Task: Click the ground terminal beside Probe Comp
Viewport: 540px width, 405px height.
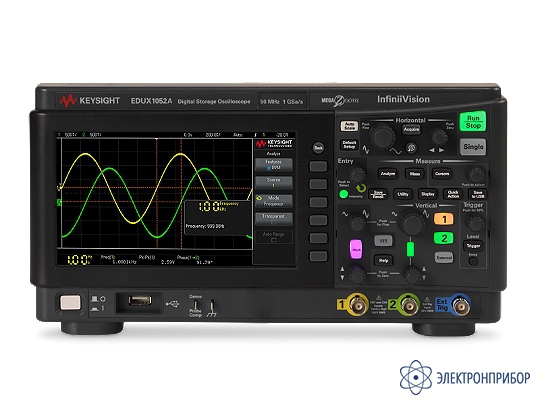Action: [212, 305]
